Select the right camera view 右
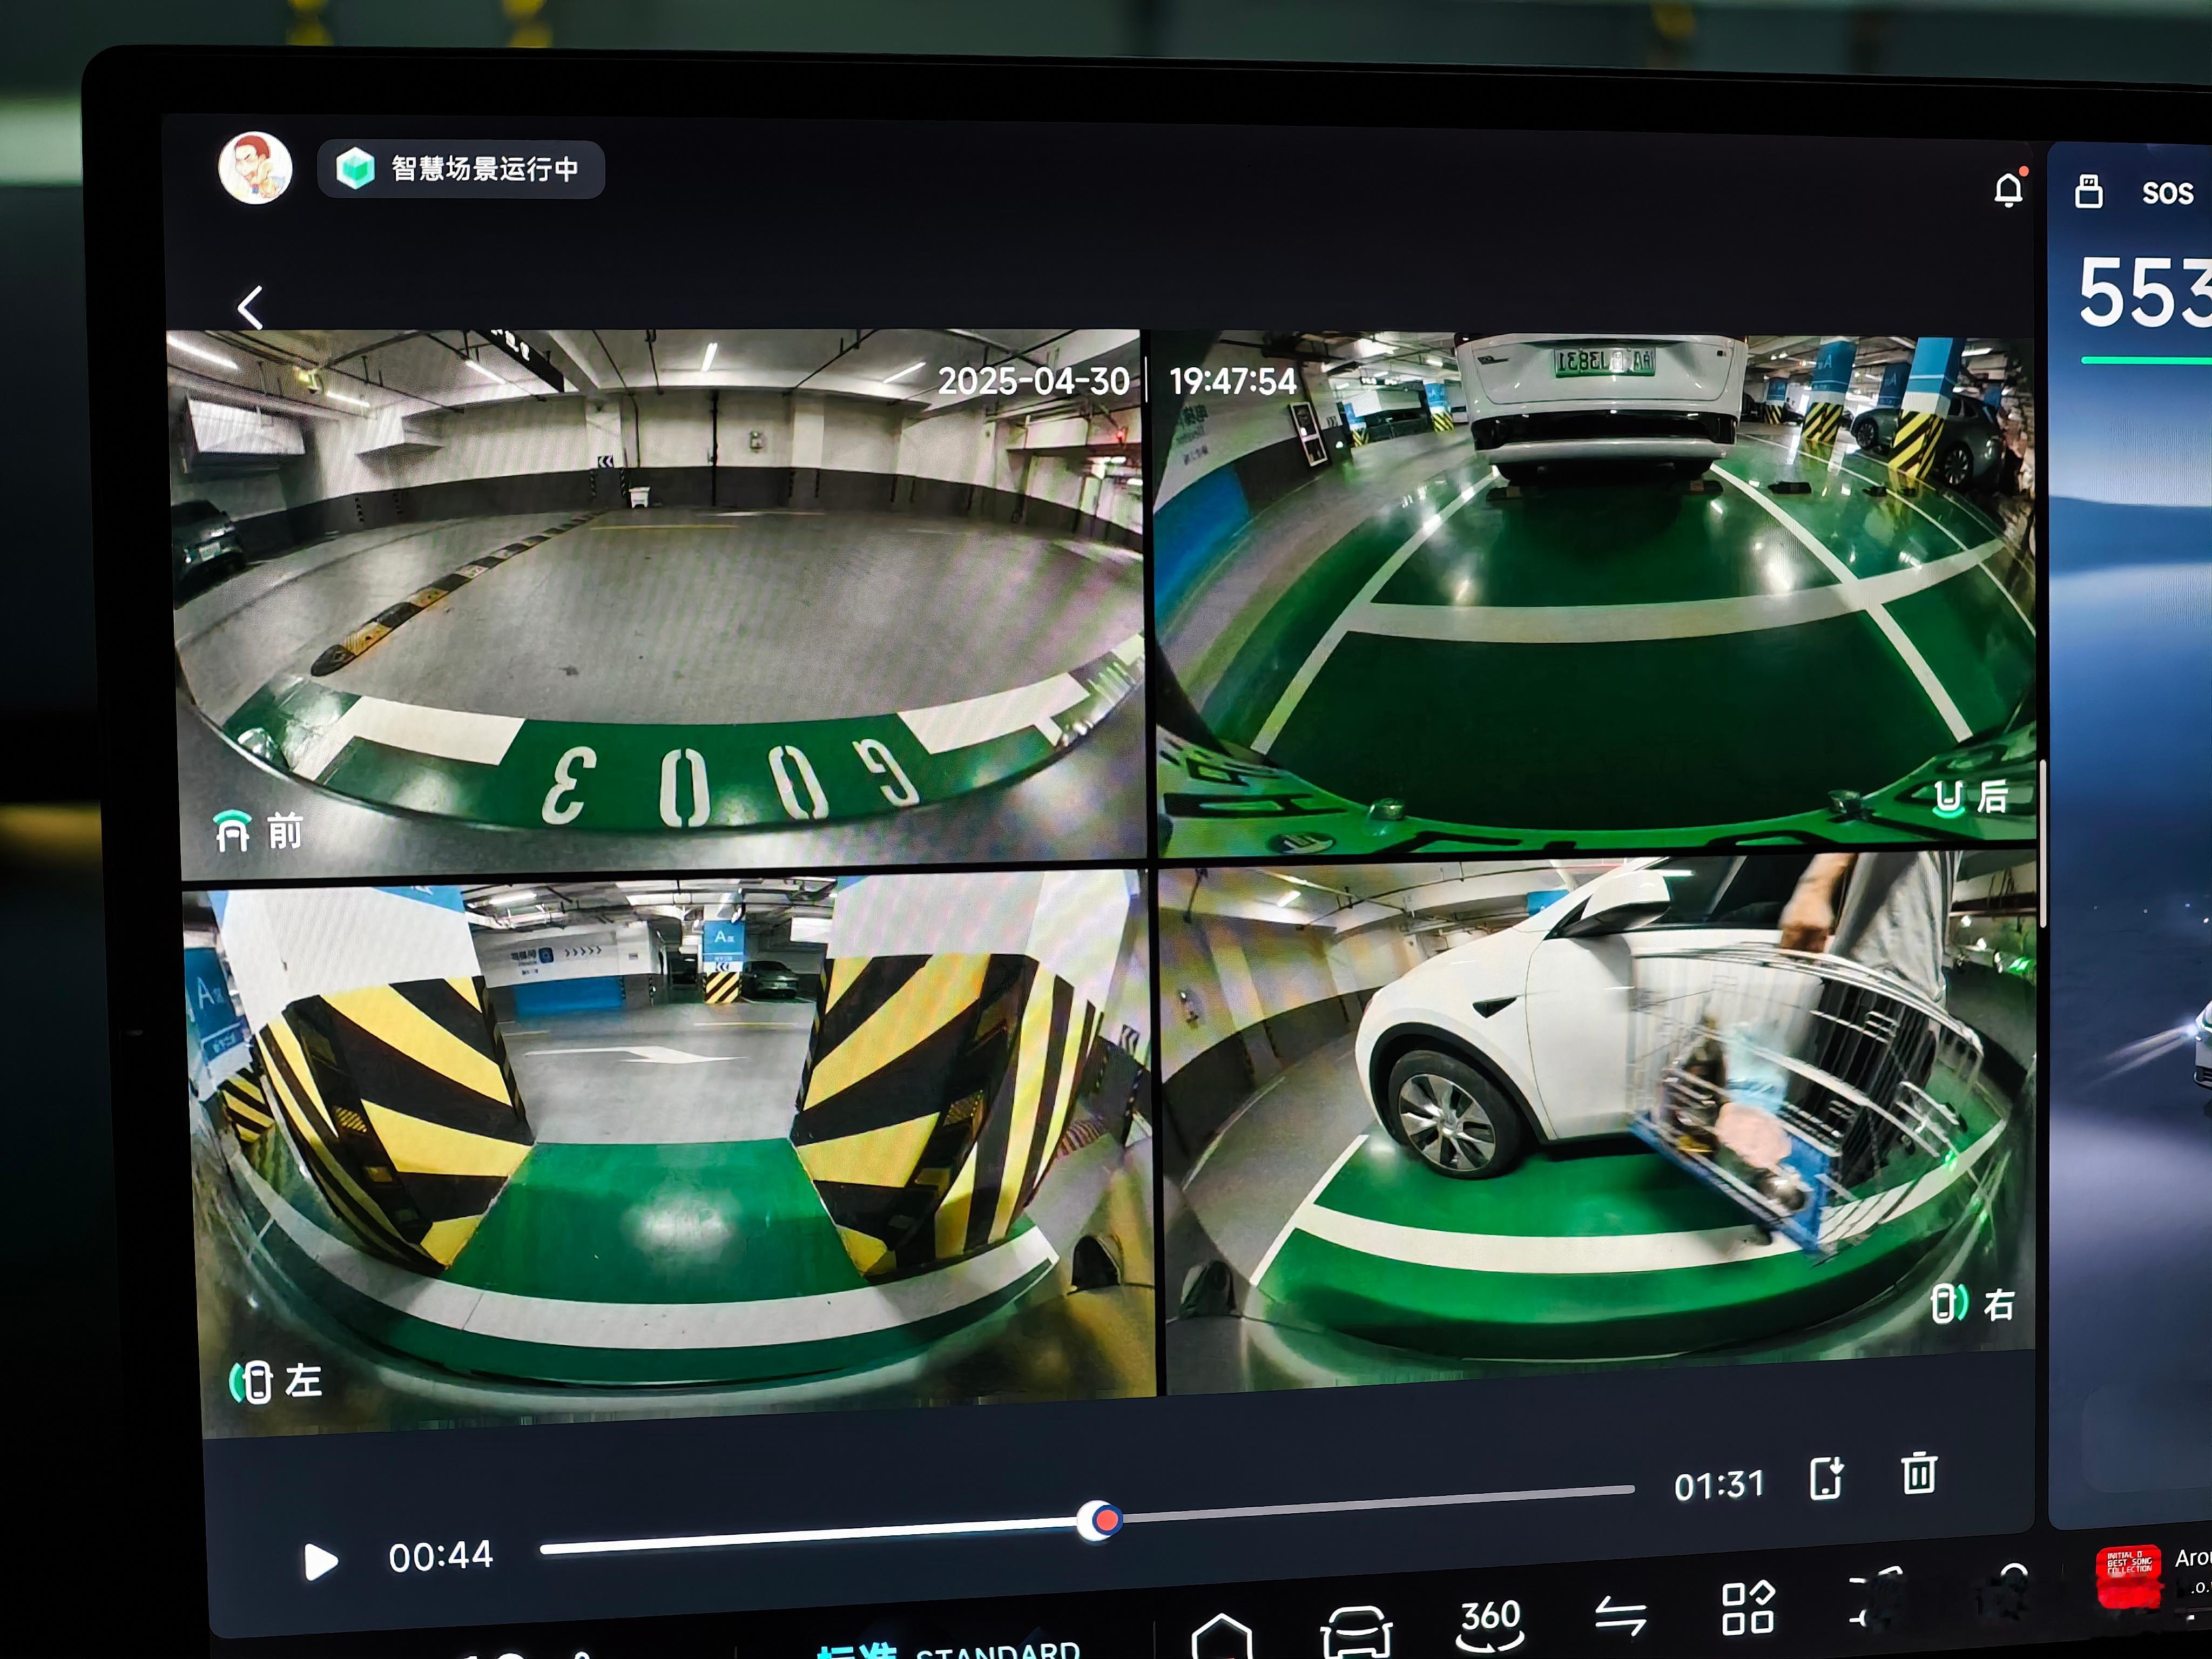The height and width of the screenshot is (1659, 2212). point(1972,1304)
